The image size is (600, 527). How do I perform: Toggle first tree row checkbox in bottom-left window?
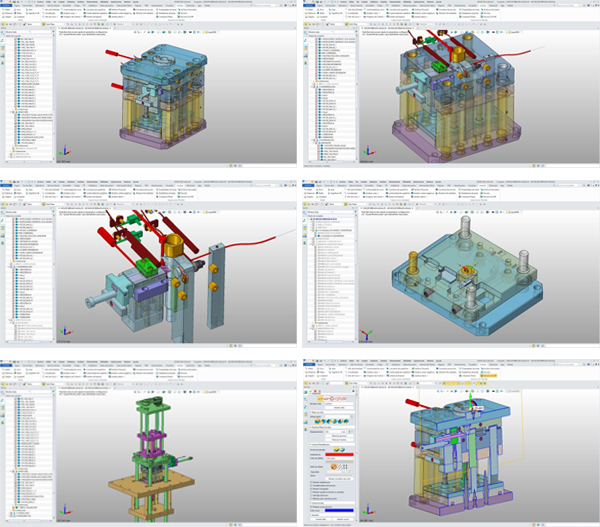(x=15, y=399)
